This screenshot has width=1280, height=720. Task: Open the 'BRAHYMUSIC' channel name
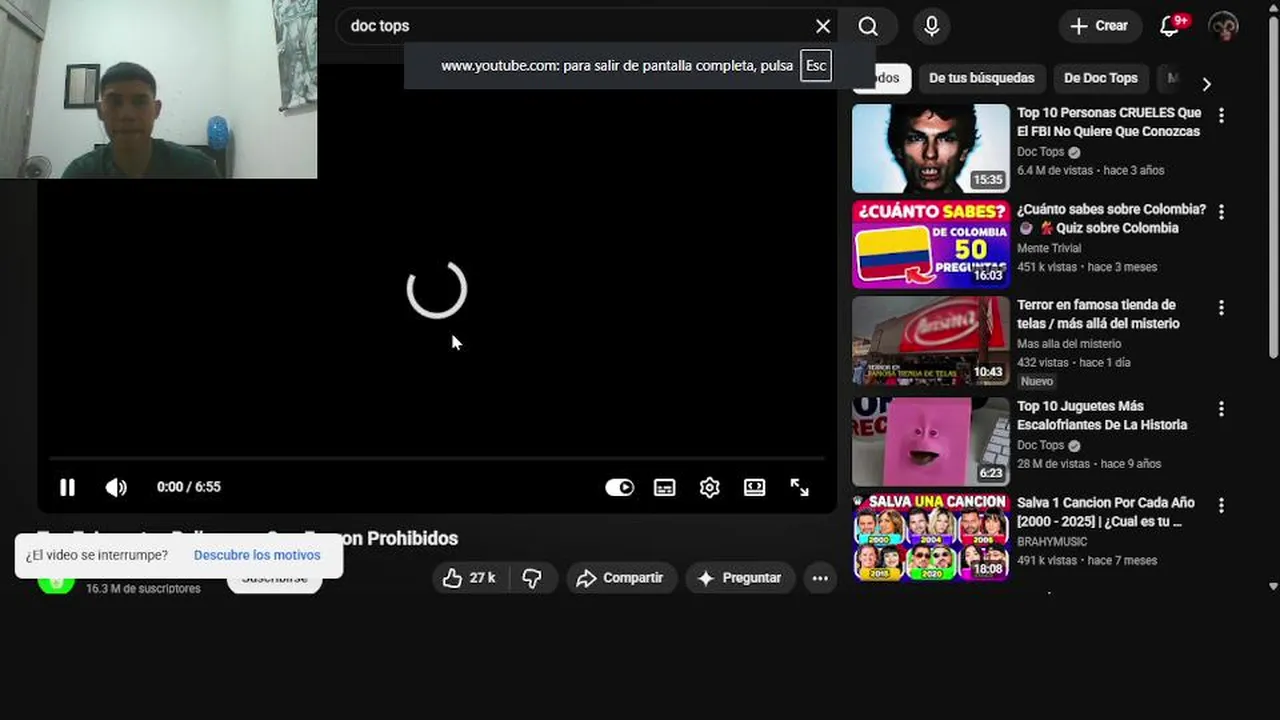click(1052, 542)
